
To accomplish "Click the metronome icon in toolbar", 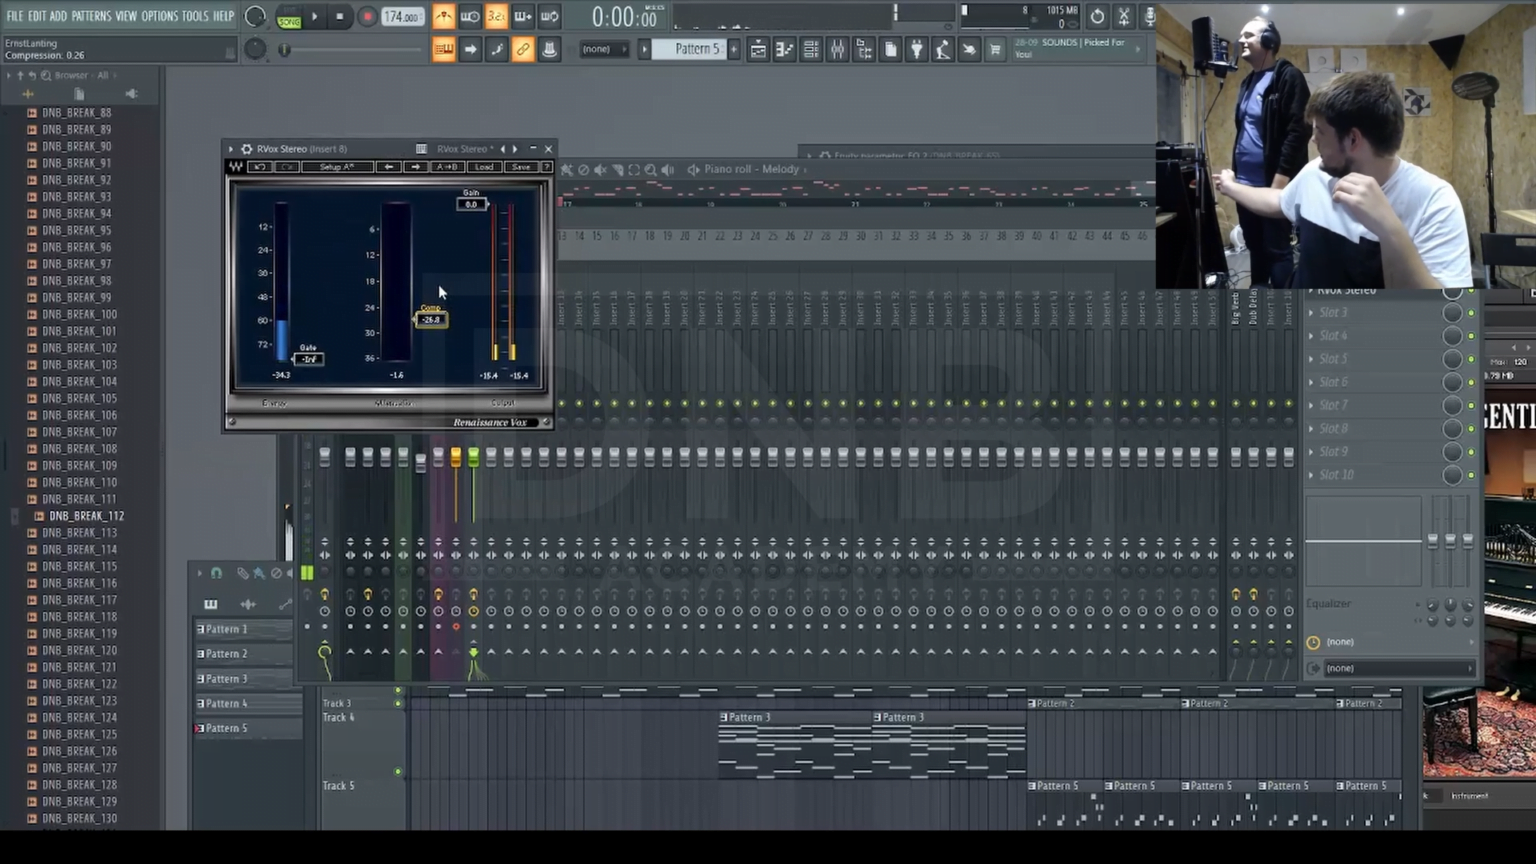I will pyautogui.click(x=443, y=17).
